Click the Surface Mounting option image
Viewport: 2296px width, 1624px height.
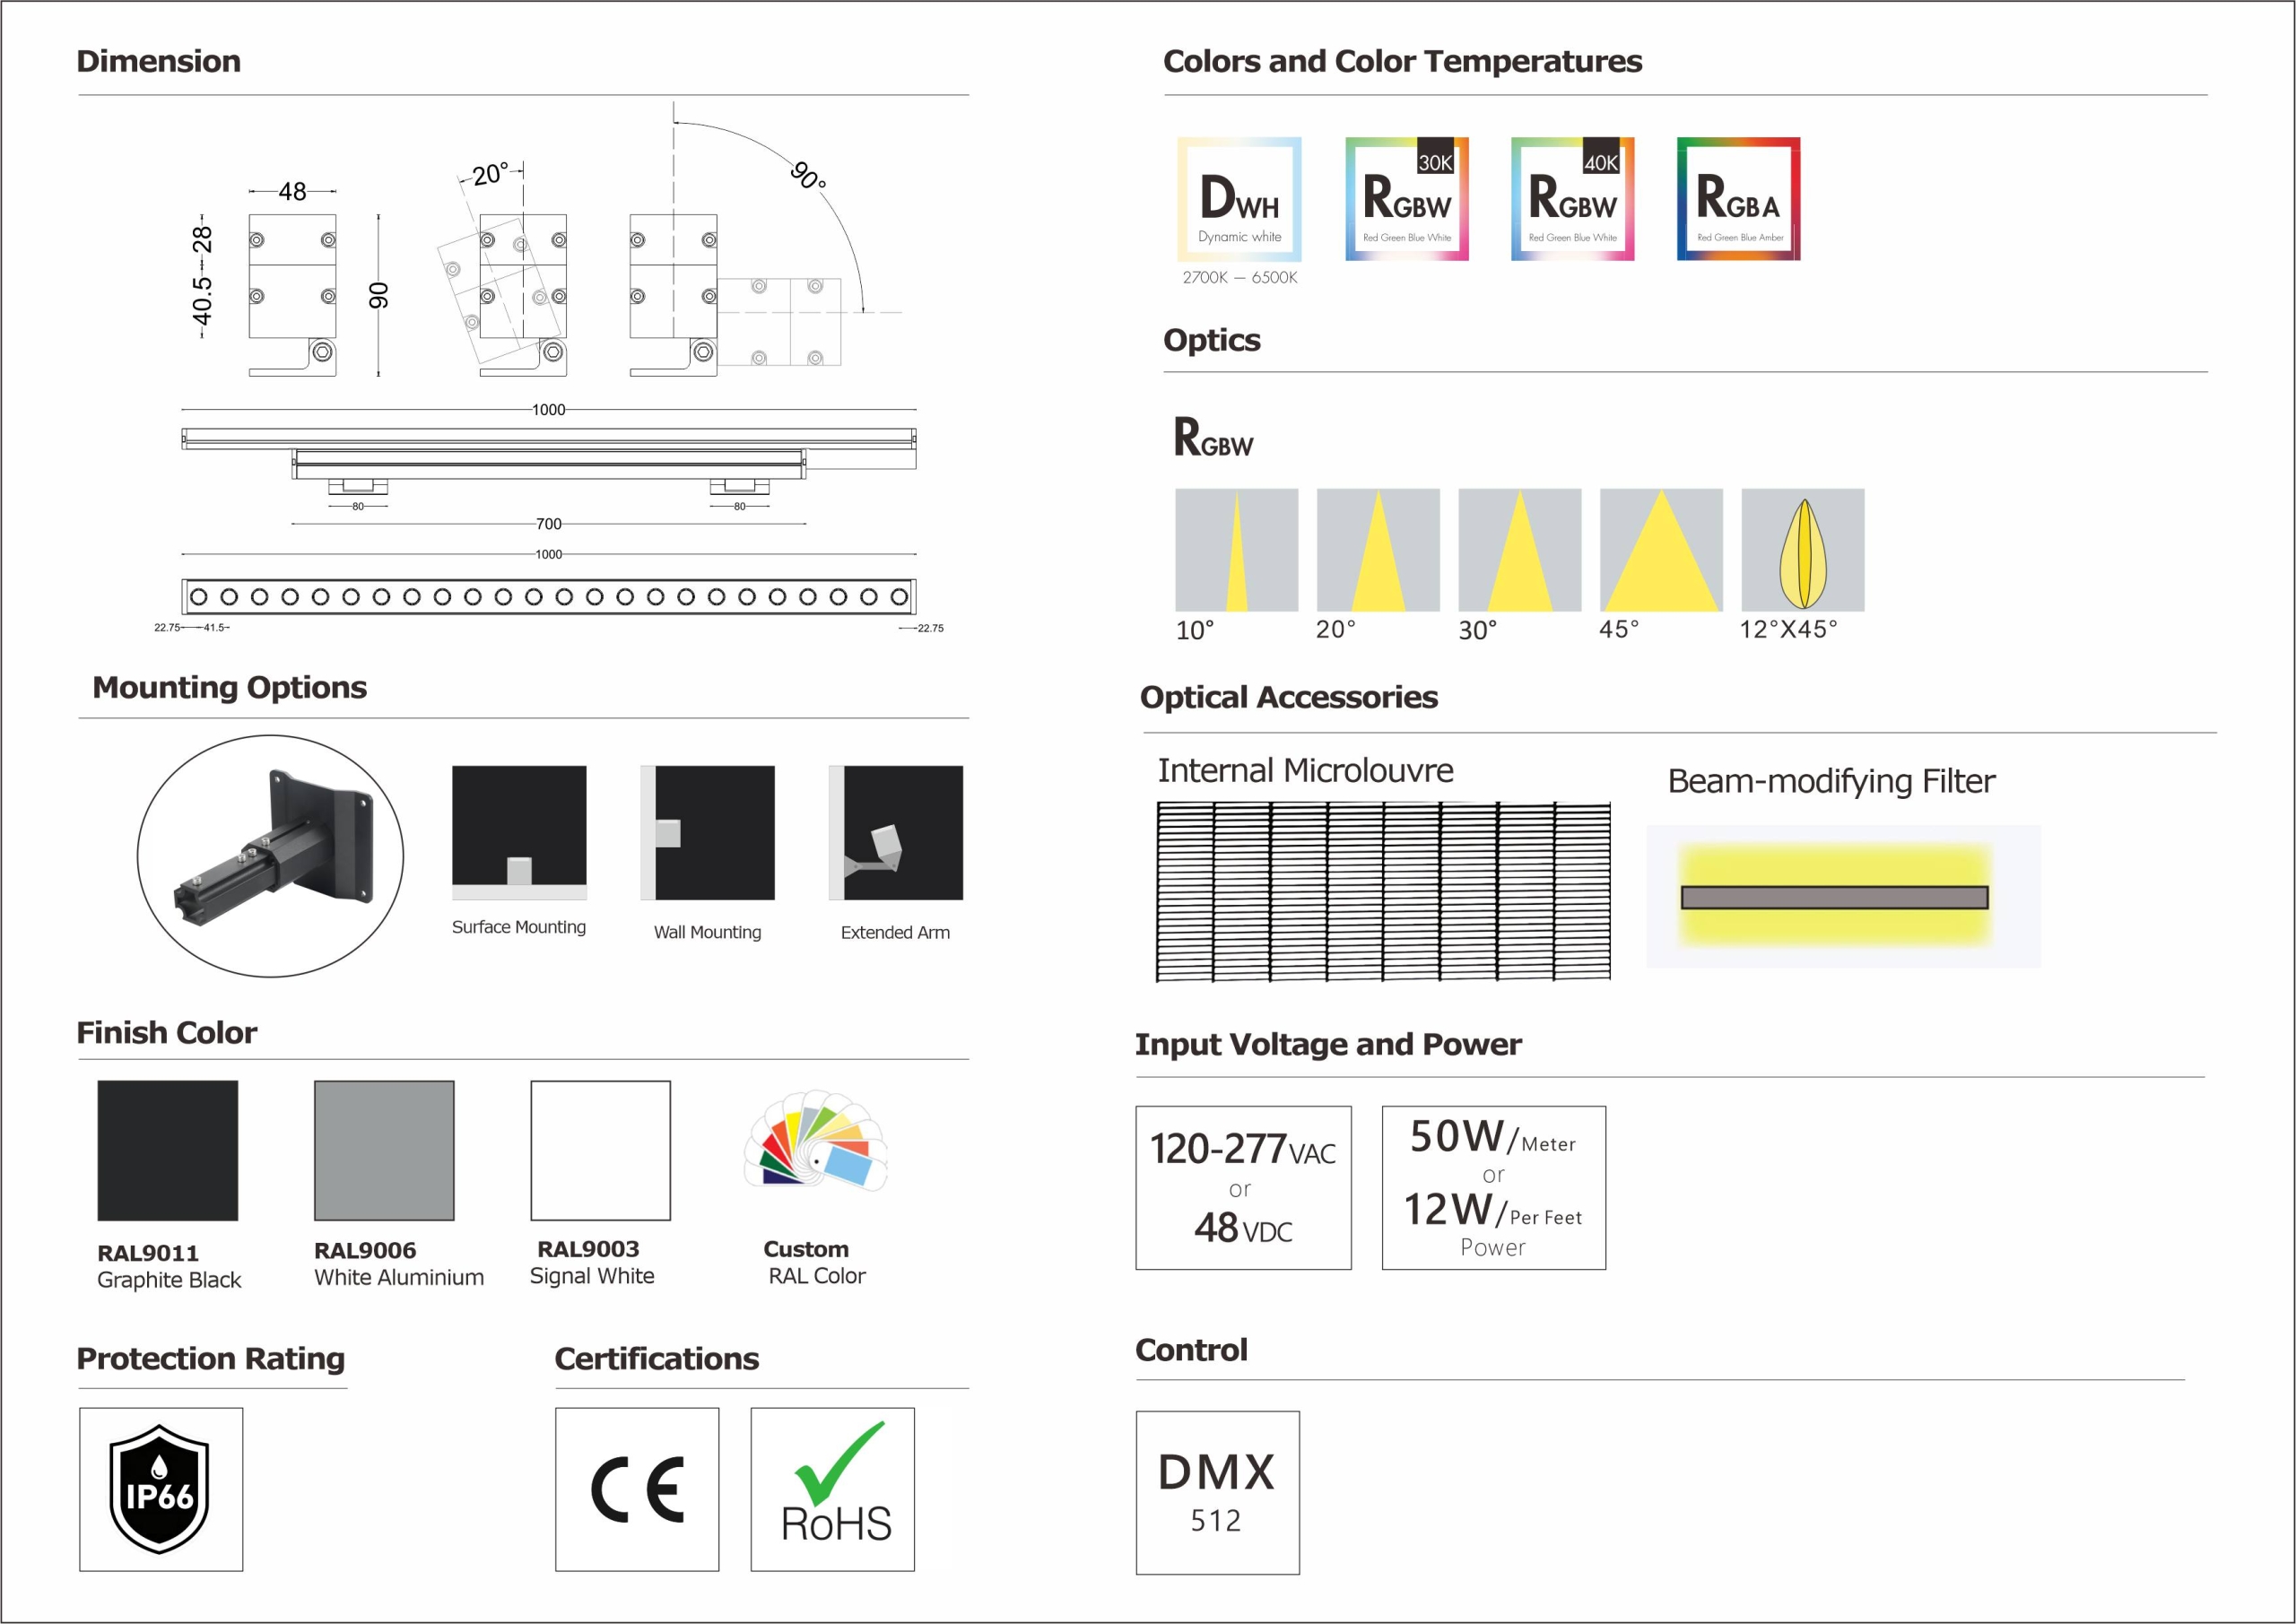click(519, 833)
